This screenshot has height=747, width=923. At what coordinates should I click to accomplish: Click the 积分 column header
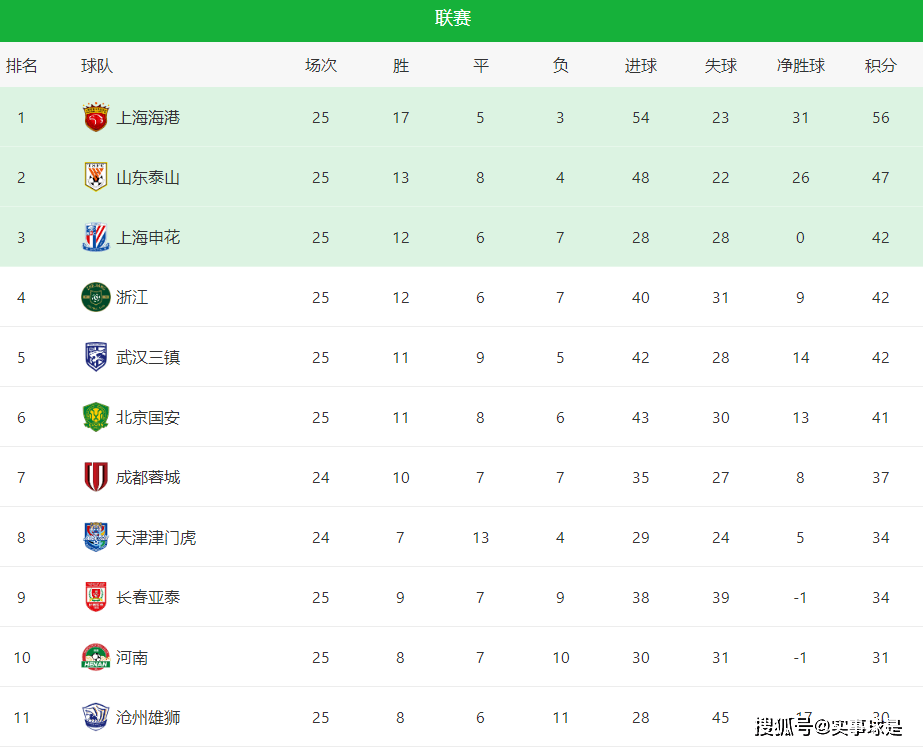coord(881,65)
